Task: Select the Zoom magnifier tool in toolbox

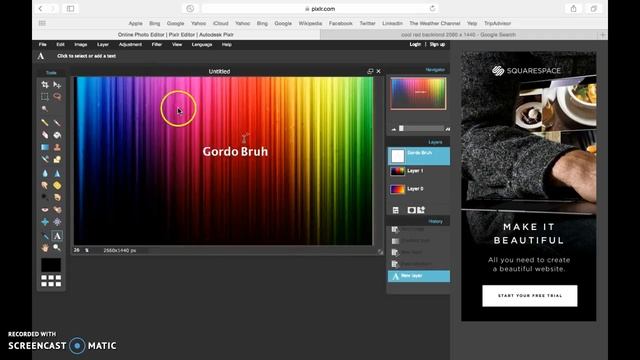Action: tap(57, 247)
